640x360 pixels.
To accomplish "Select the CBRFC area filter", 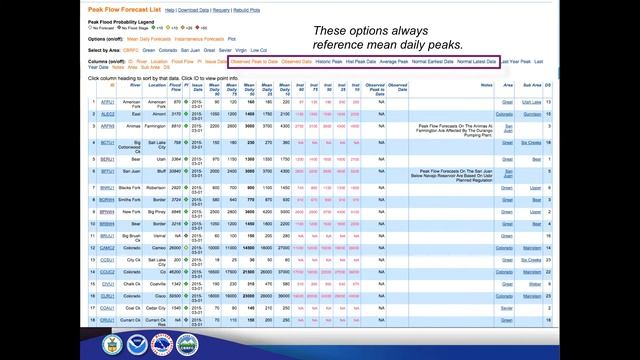I will (x=131, y=50).
